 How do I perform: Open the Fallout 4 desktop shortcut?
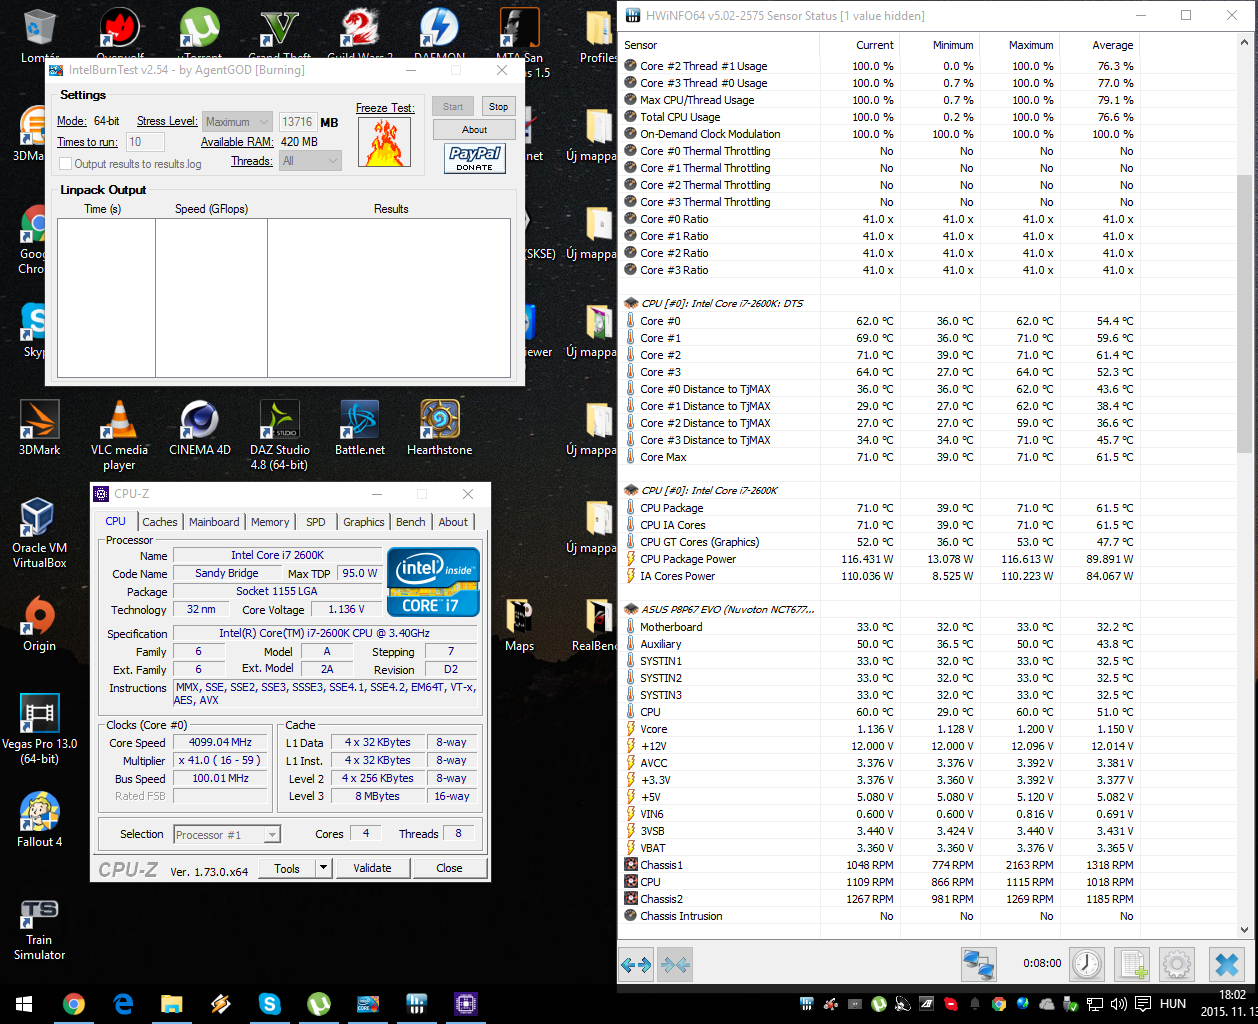tap(39, 820)
